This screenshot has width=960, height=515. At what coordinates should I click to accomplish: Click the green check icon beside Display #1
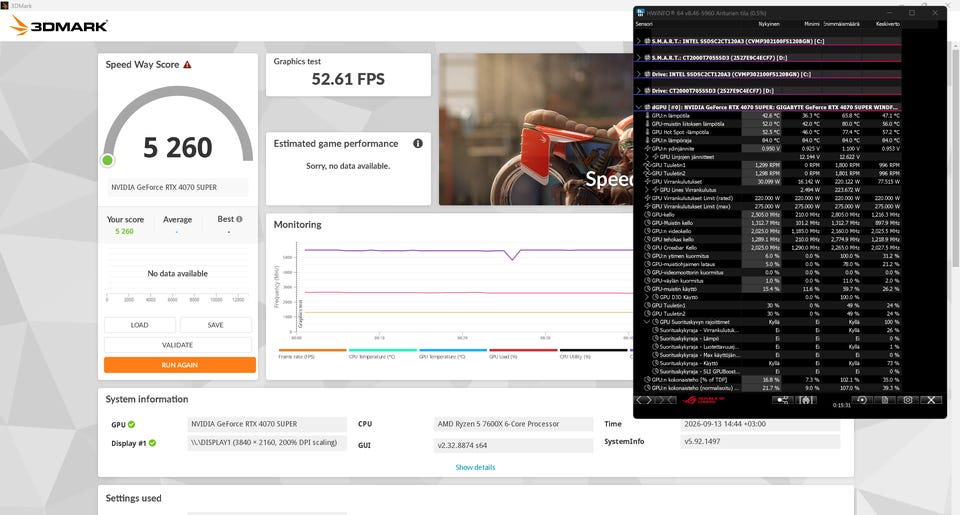click(x=152, y=443)
